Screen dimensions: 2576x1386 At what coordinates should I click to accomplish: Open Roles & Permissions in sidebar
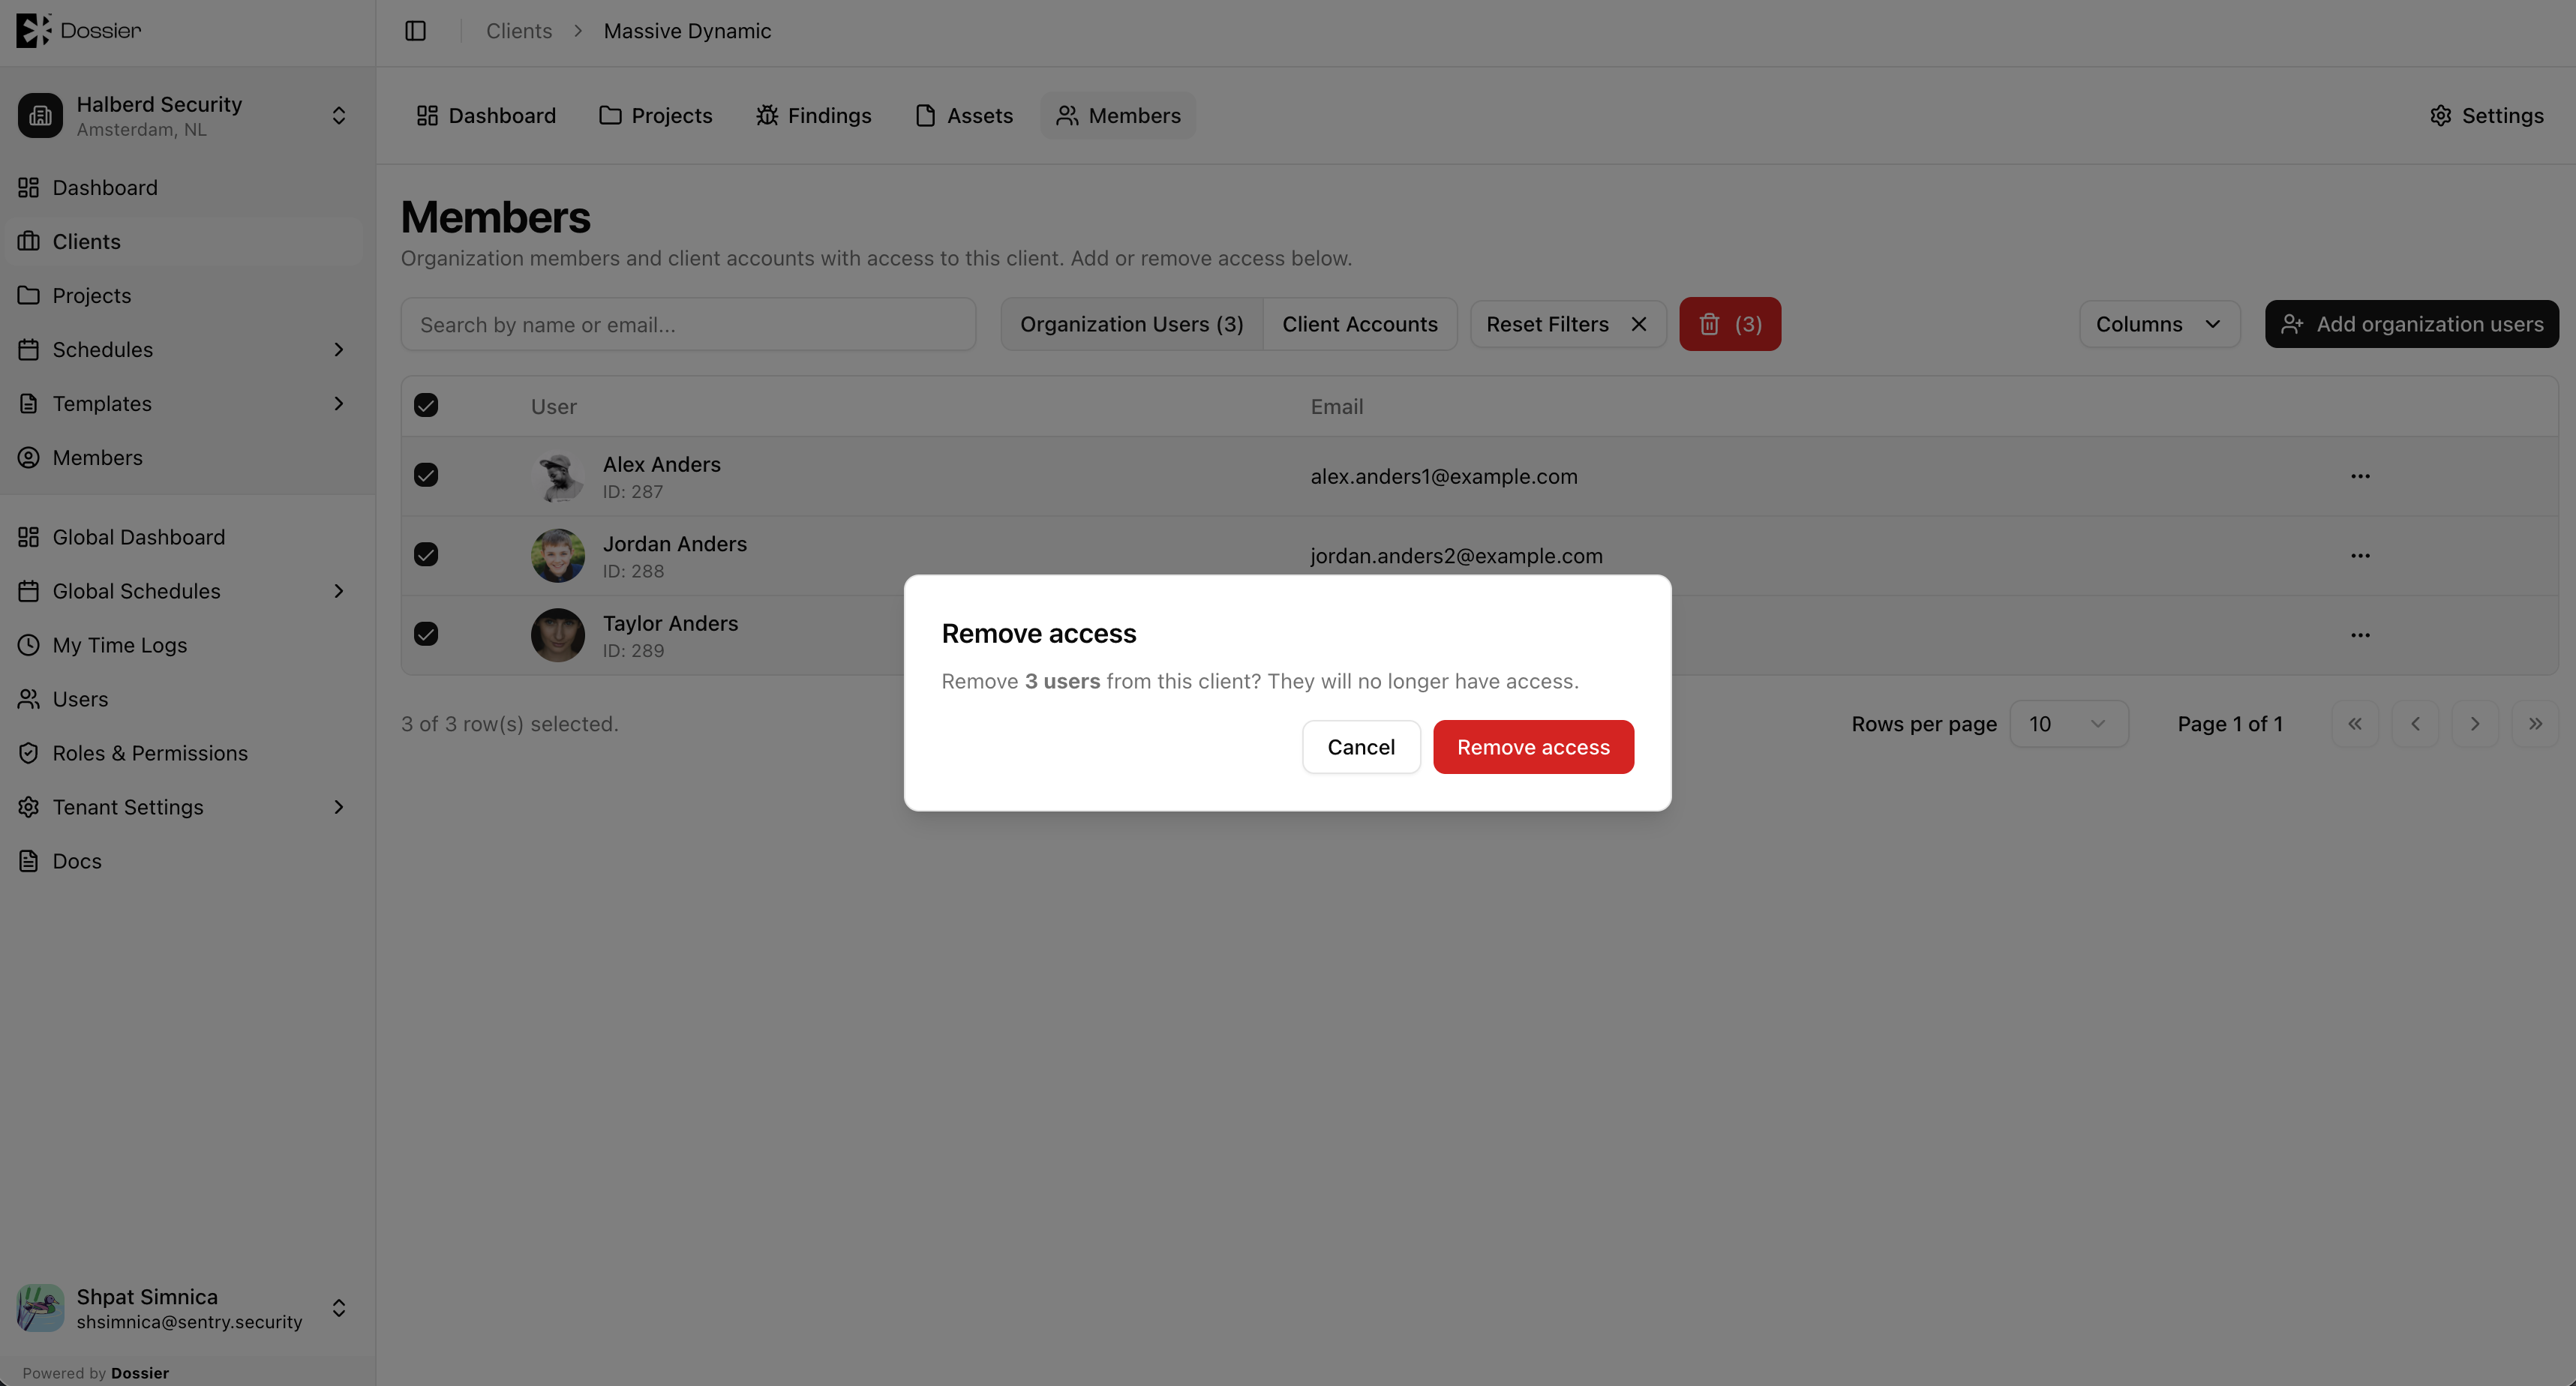tap(150, 753)
